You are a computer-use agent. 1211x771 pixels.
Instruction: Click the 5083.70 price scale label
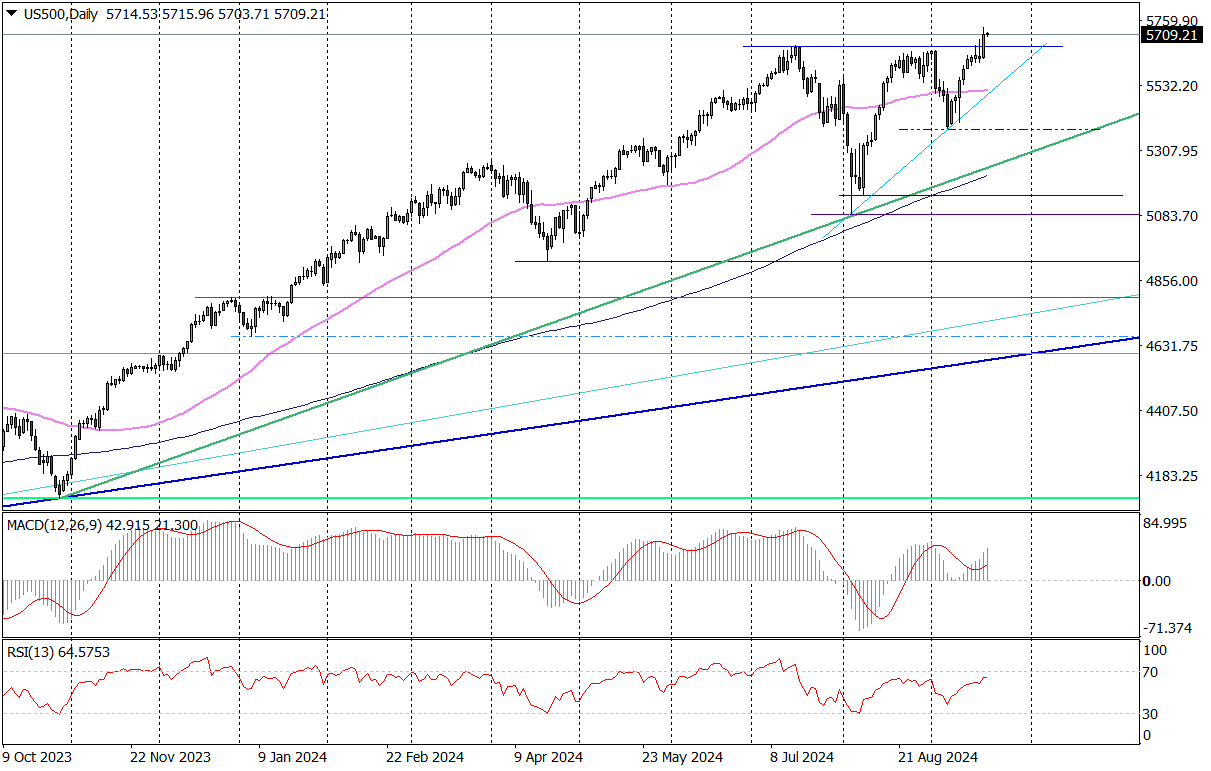tap(1172, 216)
